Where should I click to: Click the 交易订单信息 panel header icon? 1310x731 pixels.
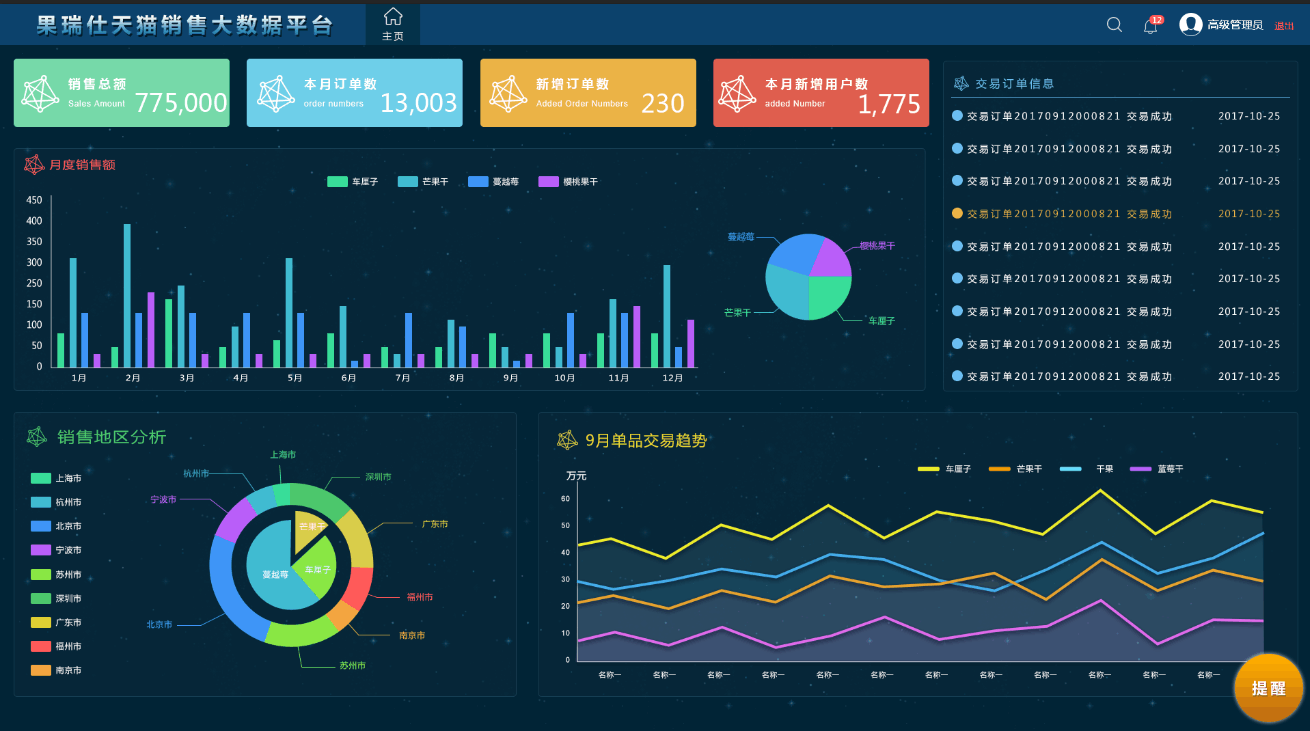pyautogui.click(x=961, y=84)
